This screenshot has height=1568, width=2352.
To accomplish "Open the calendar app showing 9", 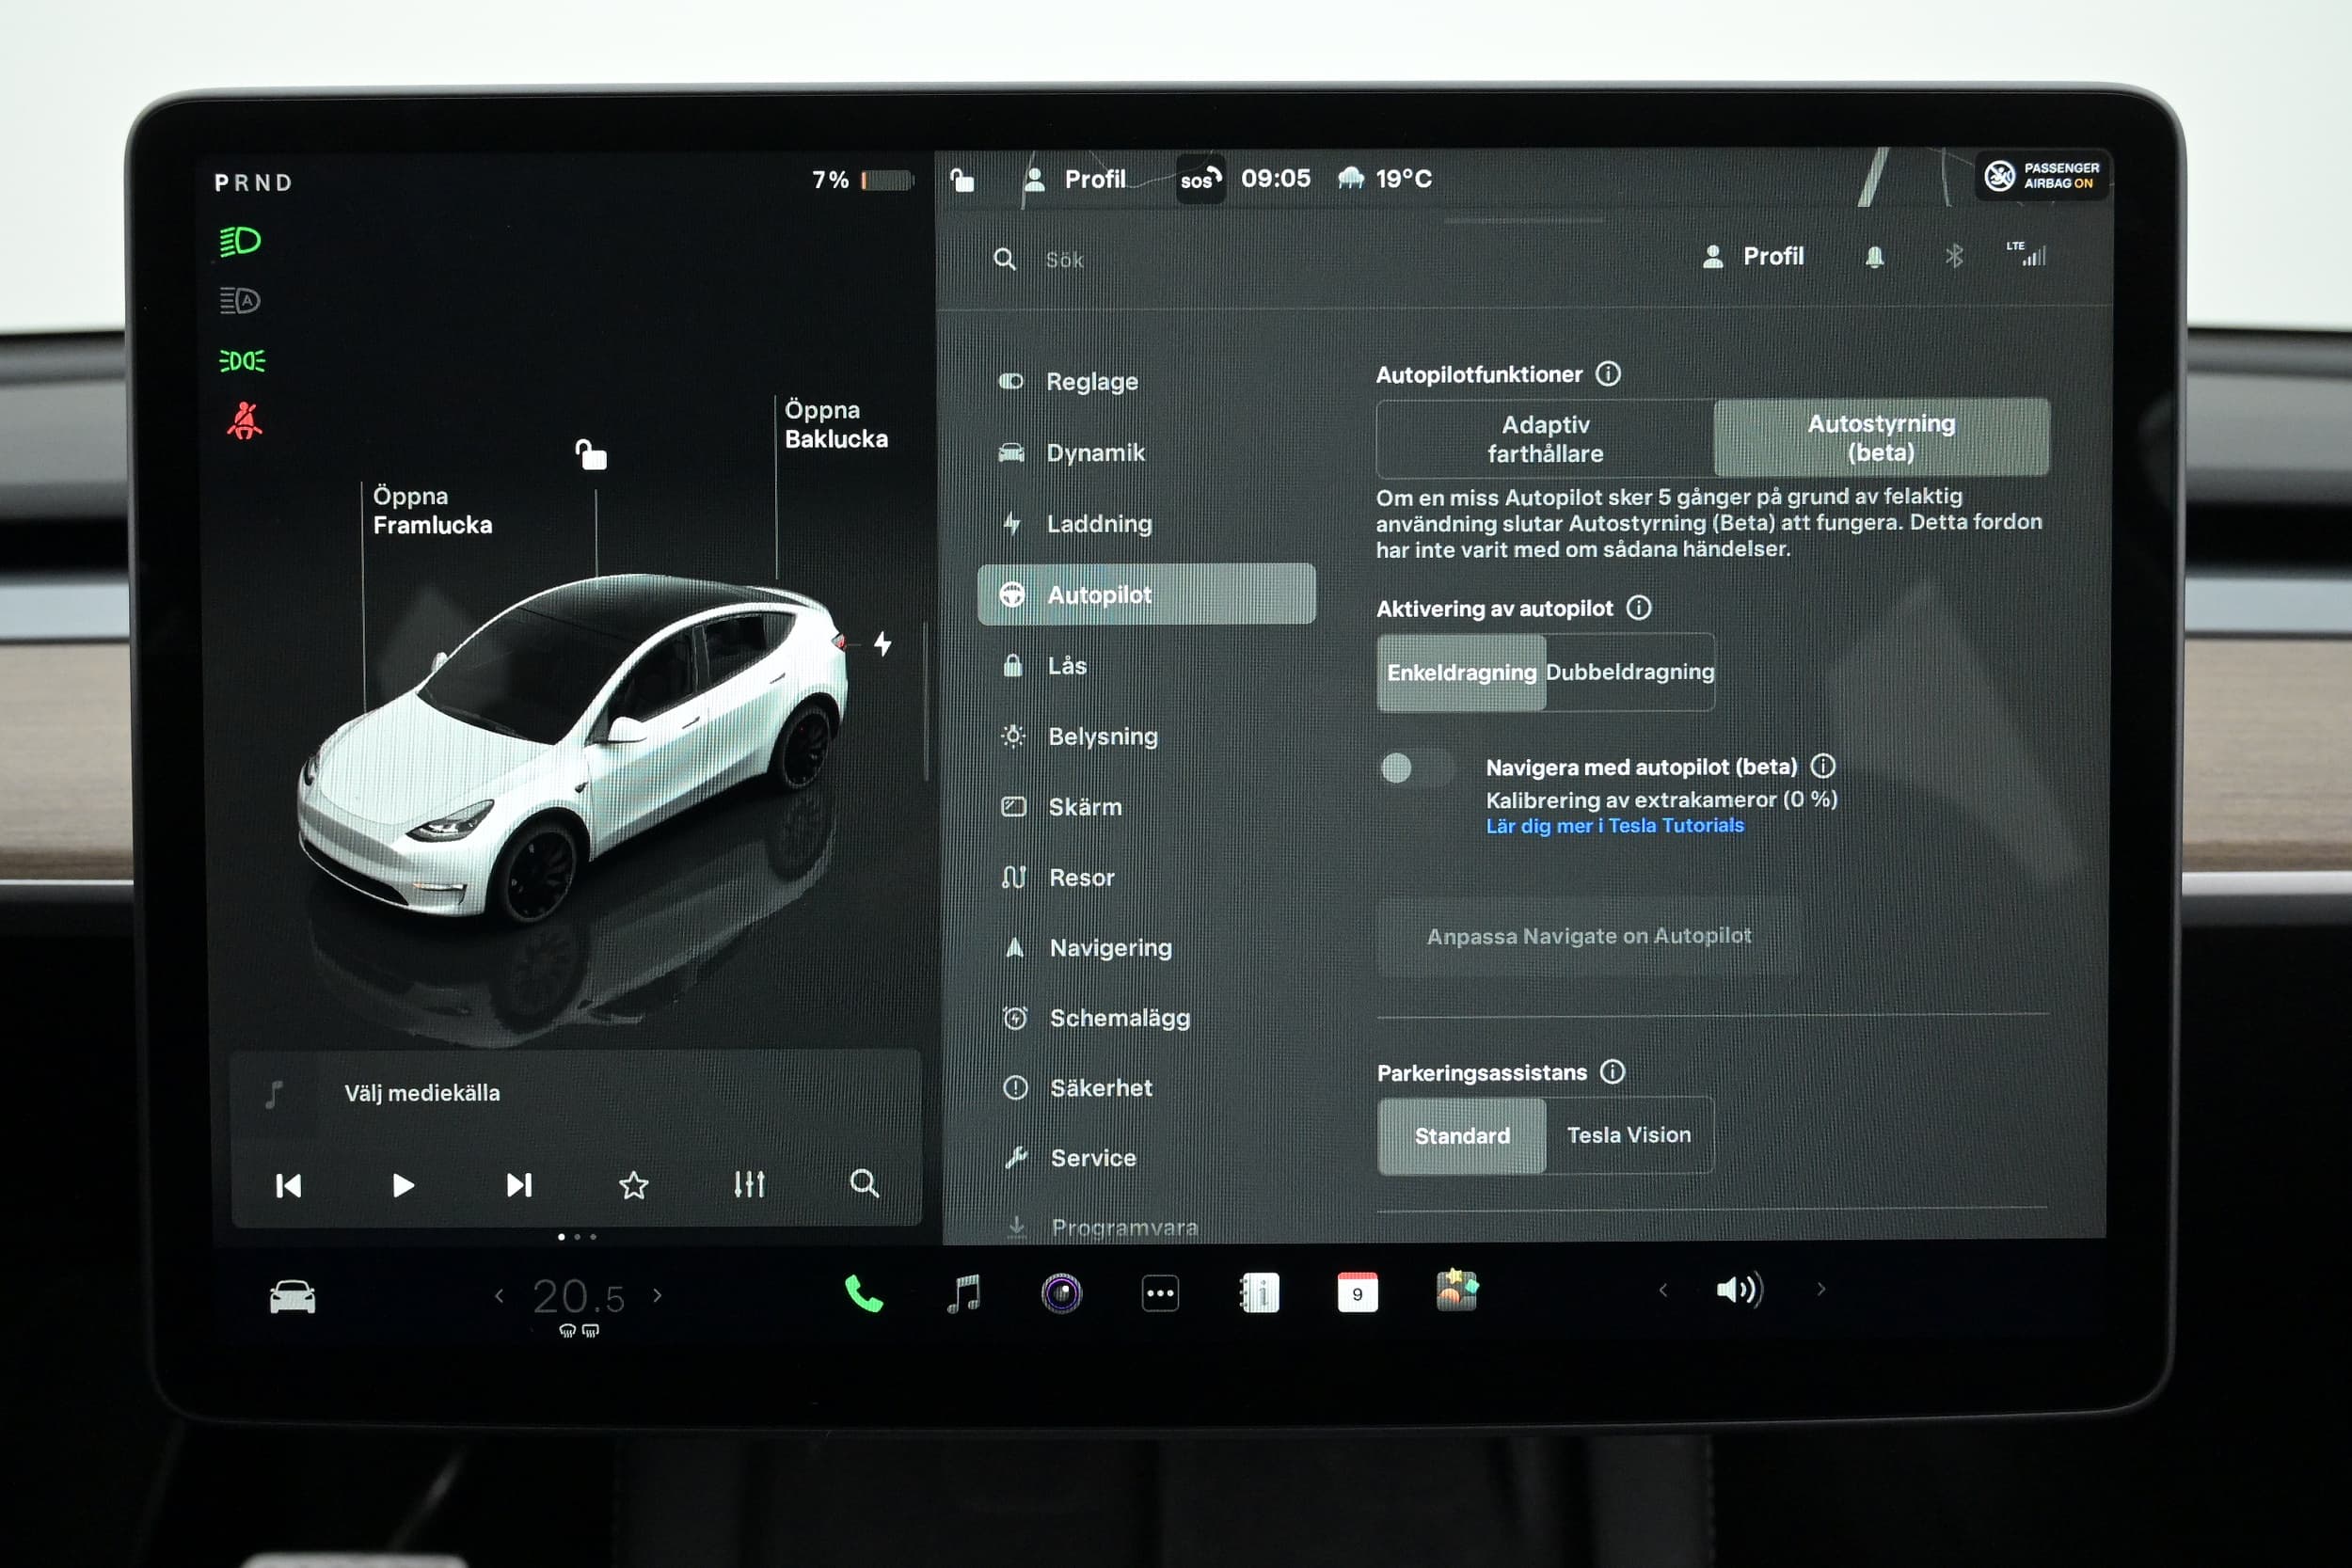I will (1357, 1293).
